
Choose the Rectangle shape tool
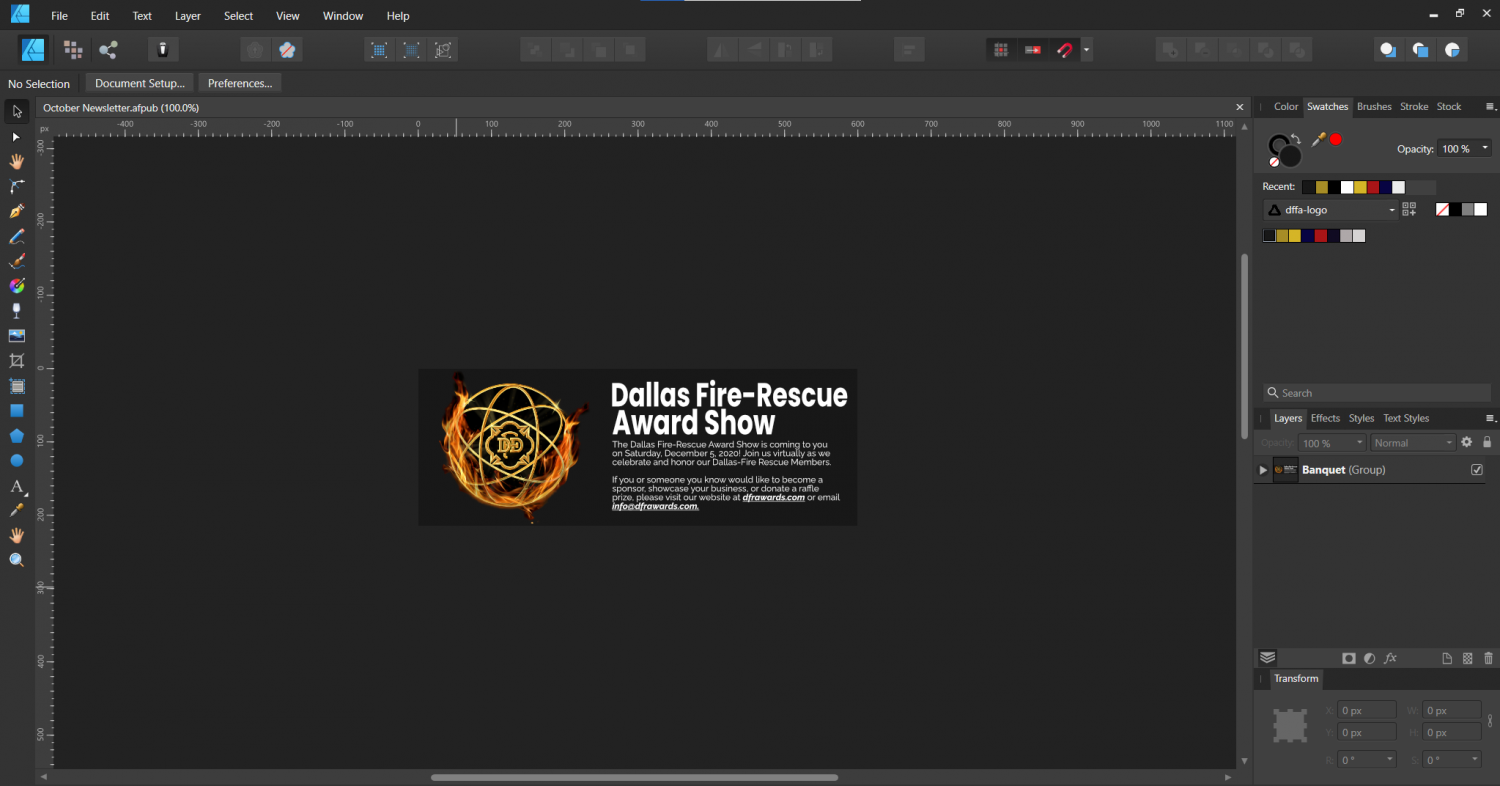pos(16,410)
